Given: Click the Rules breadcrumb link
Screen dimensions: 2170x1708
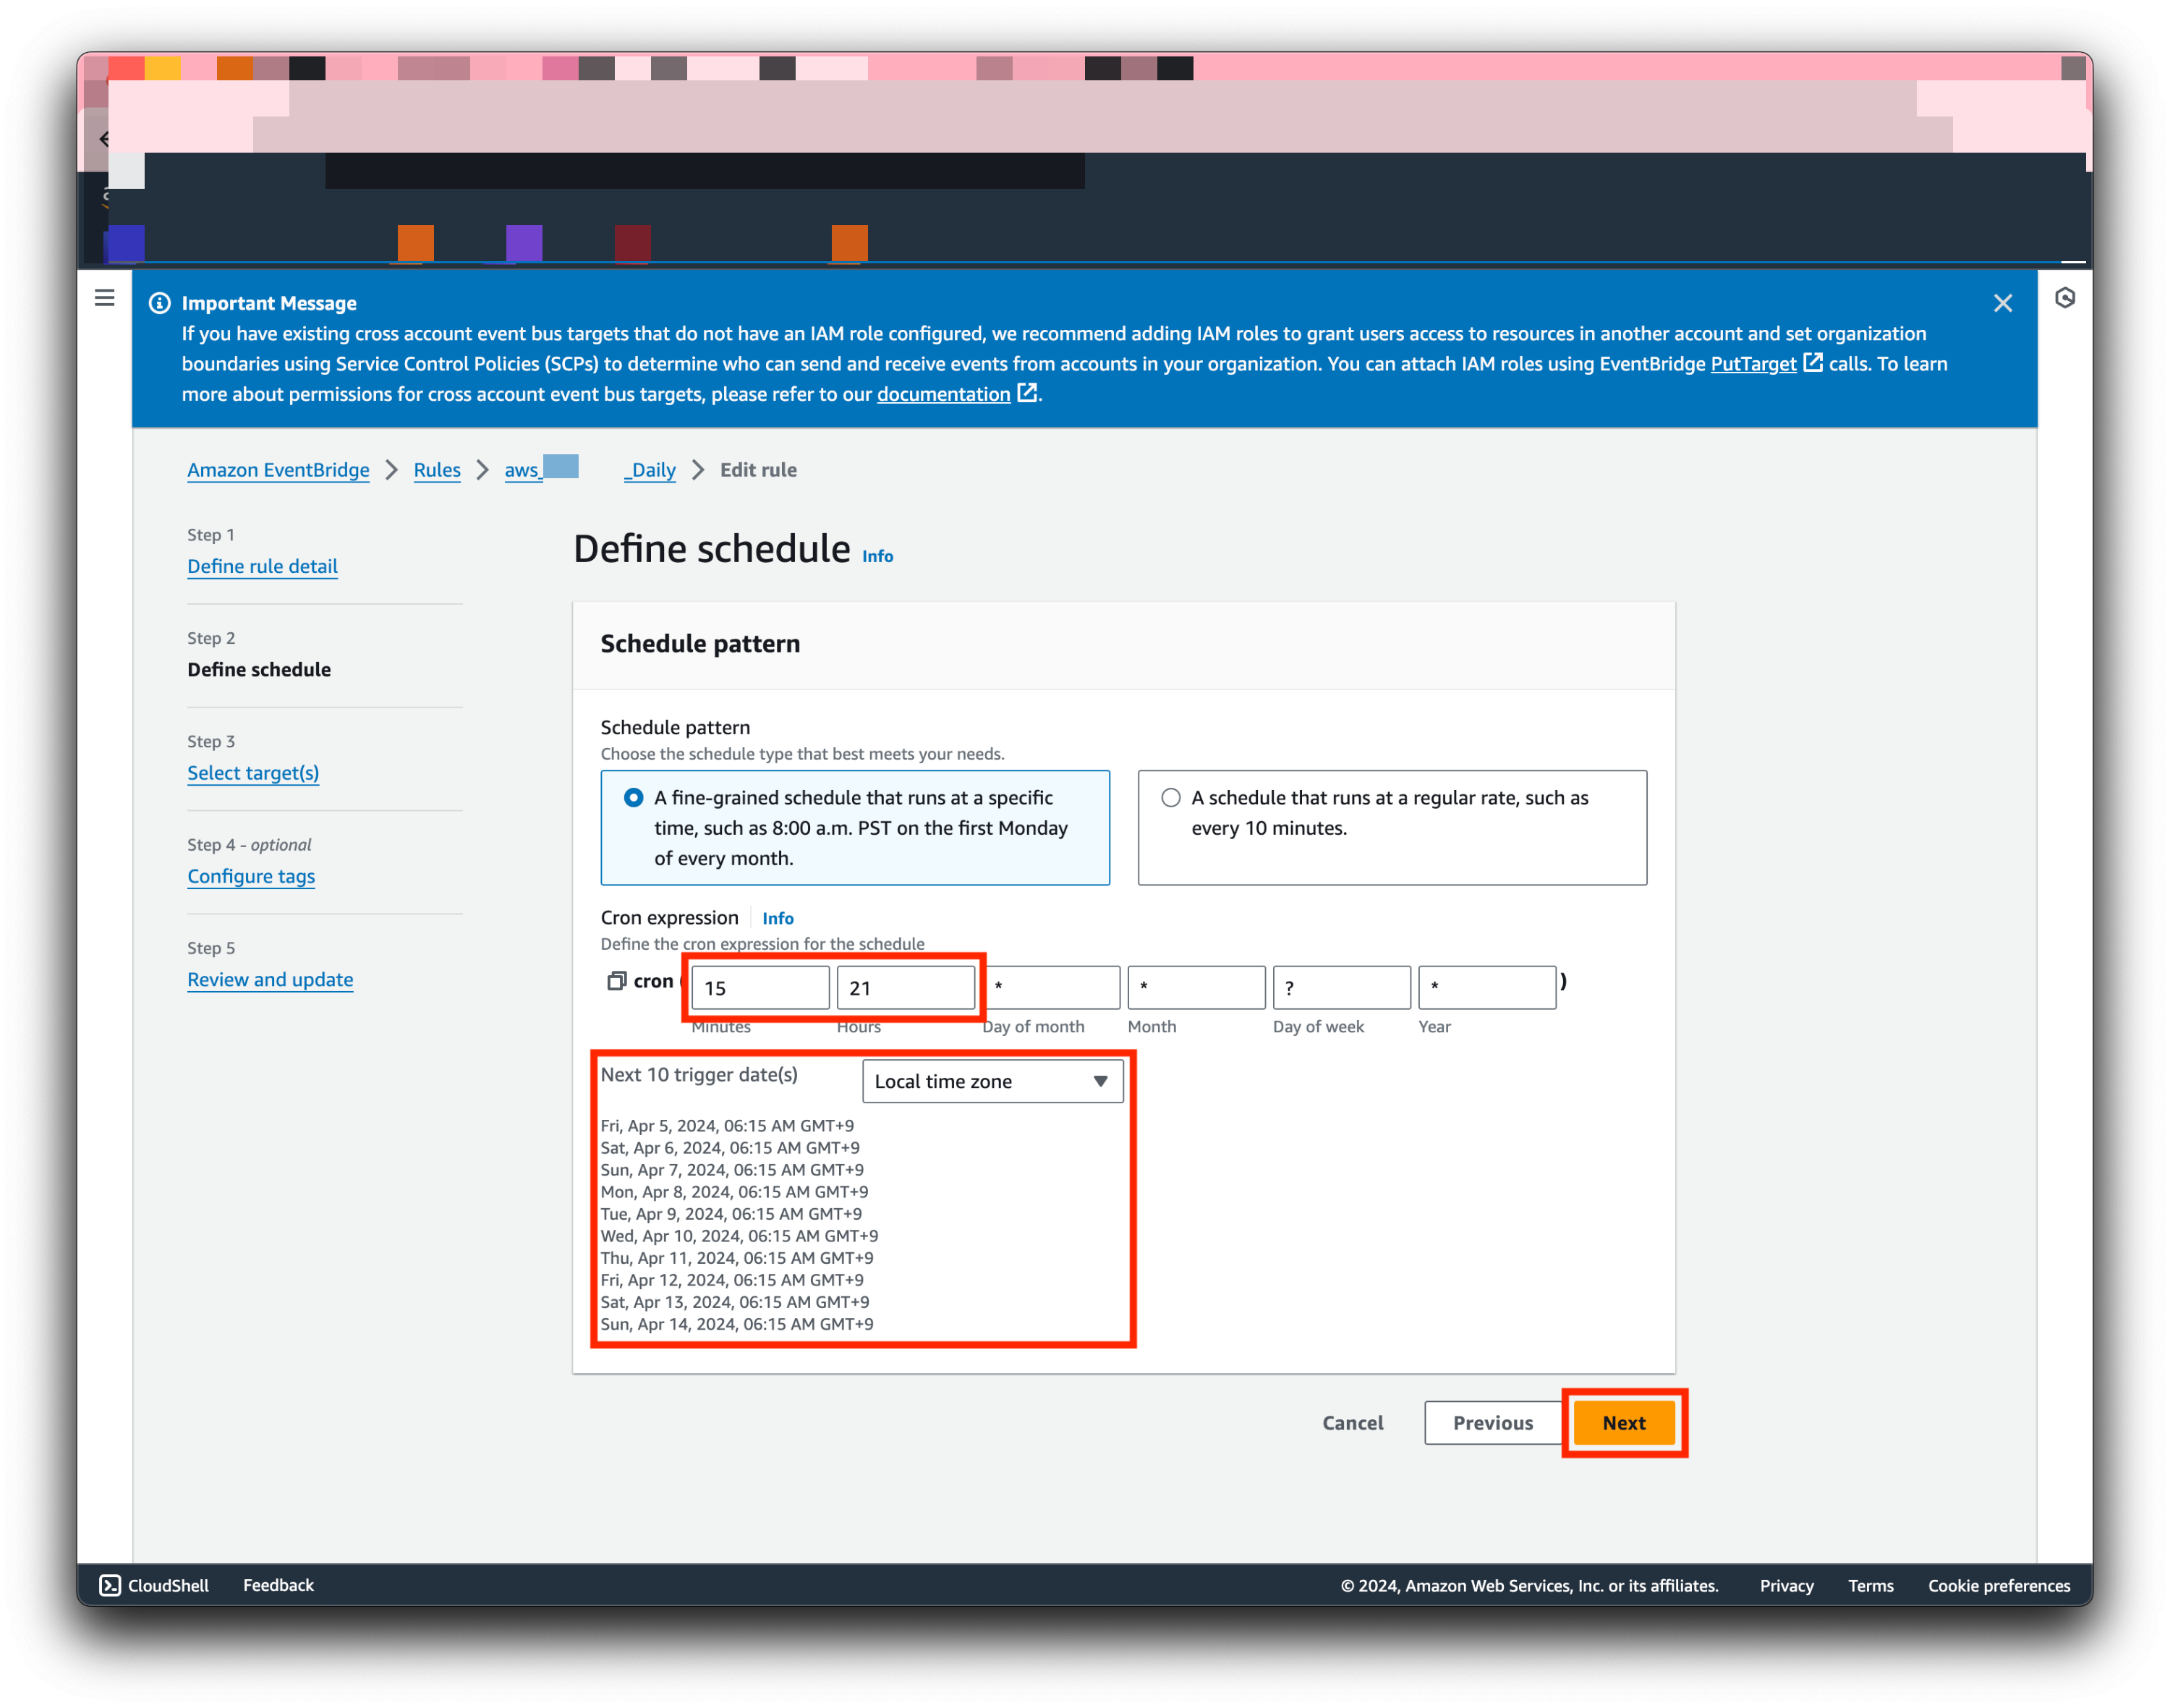Looking at the screenshot, I should pos(437,470).
